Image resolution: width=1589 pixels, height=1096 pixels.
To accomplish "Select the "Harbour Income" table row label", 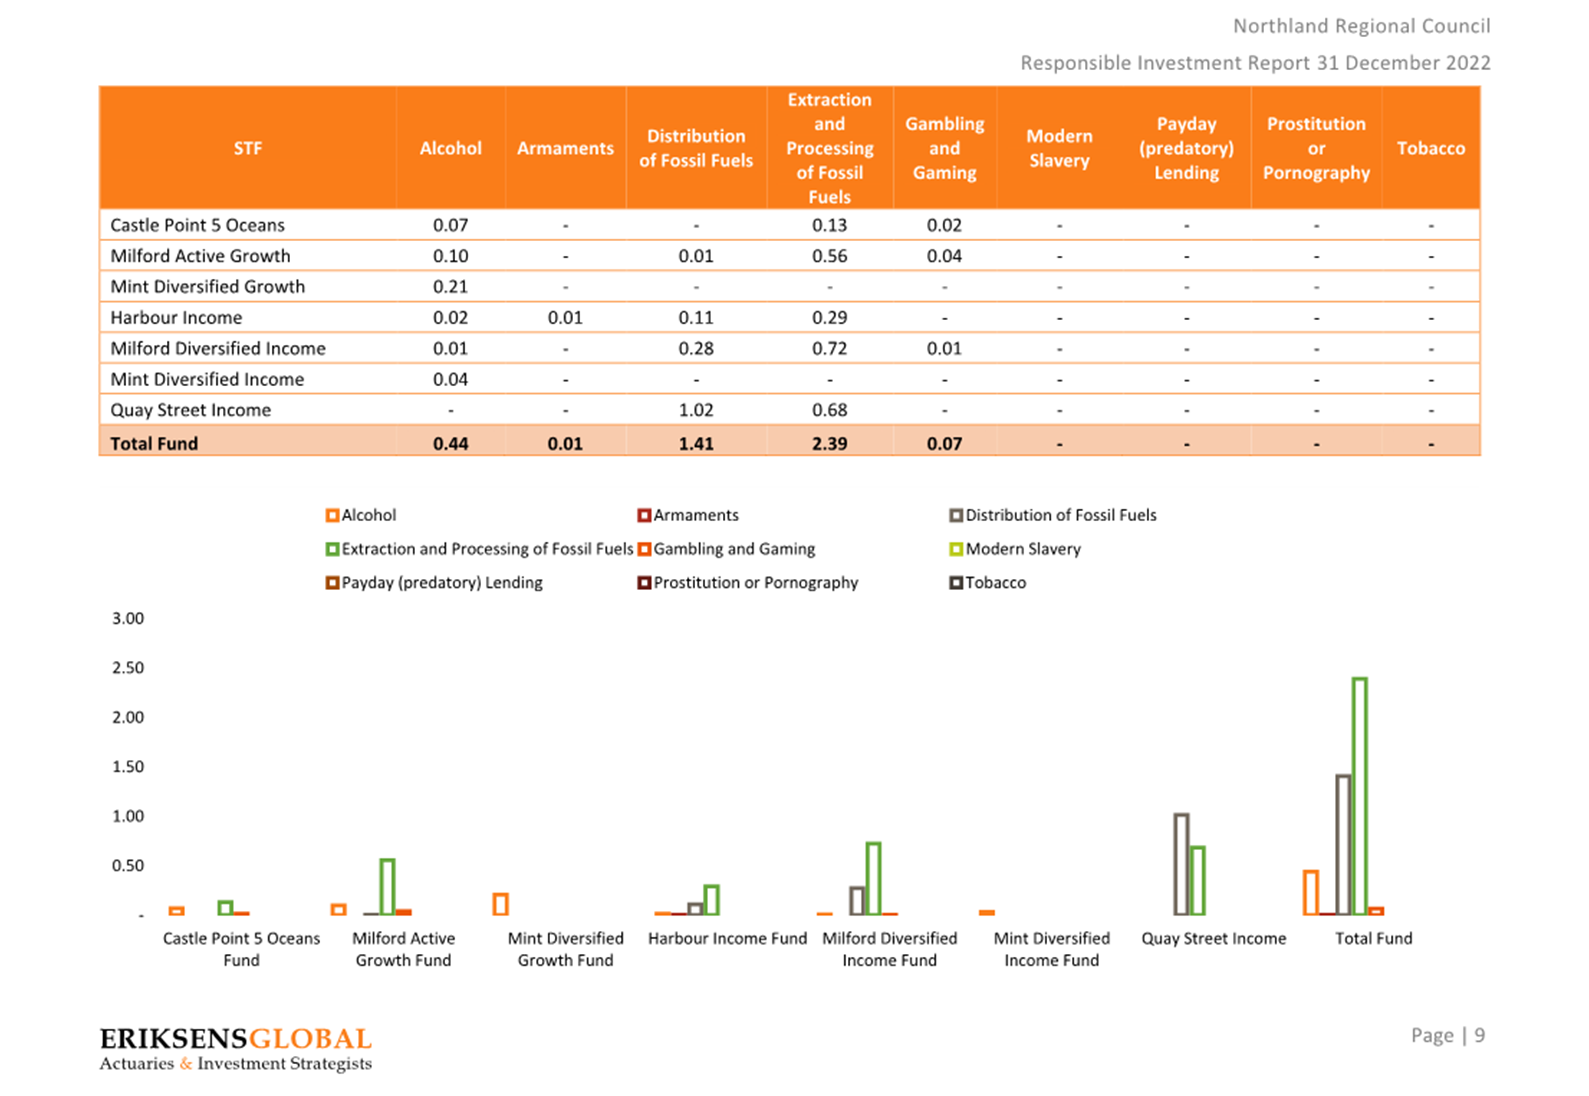I will coord(176,318).
